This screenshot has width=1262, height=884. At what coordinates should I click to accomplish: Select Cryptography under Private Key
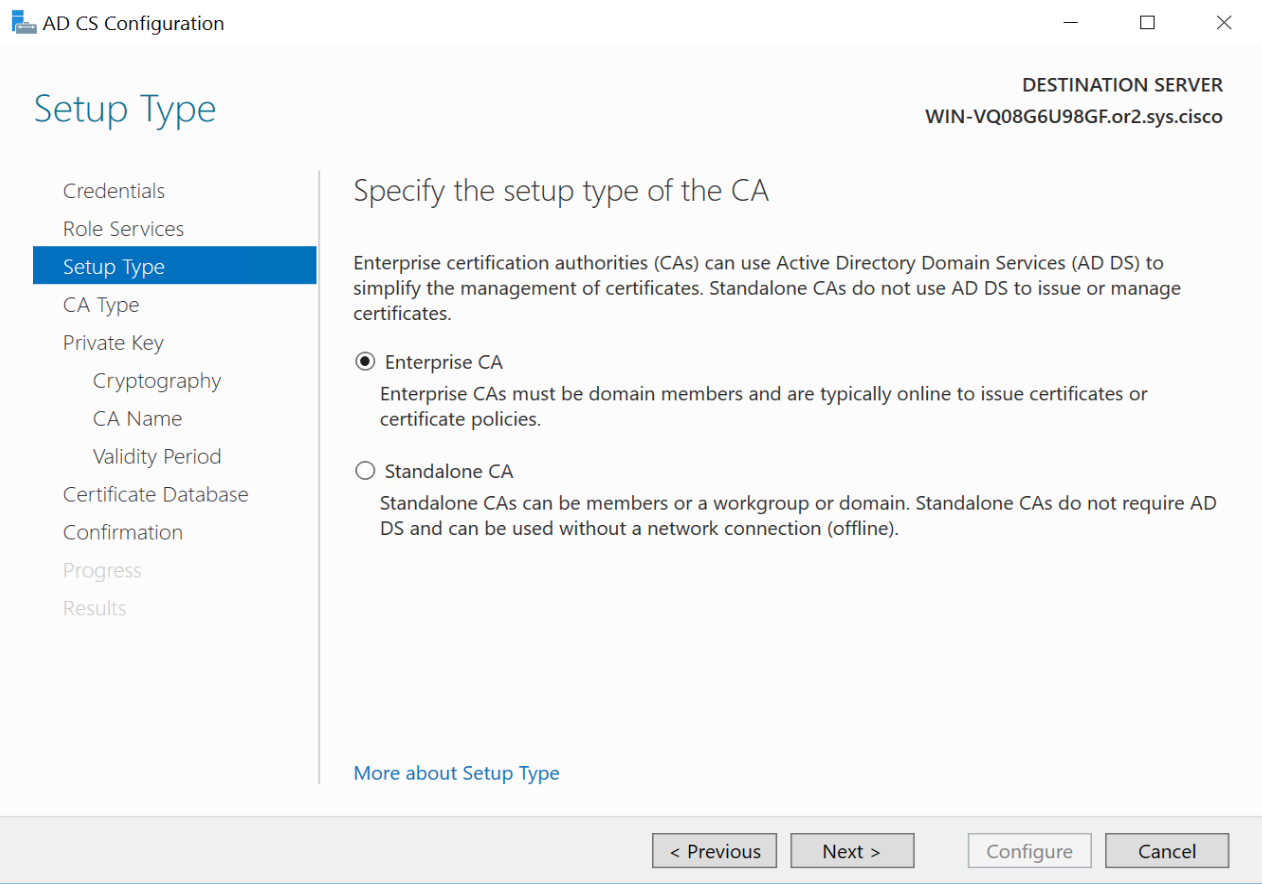[157, 381]
